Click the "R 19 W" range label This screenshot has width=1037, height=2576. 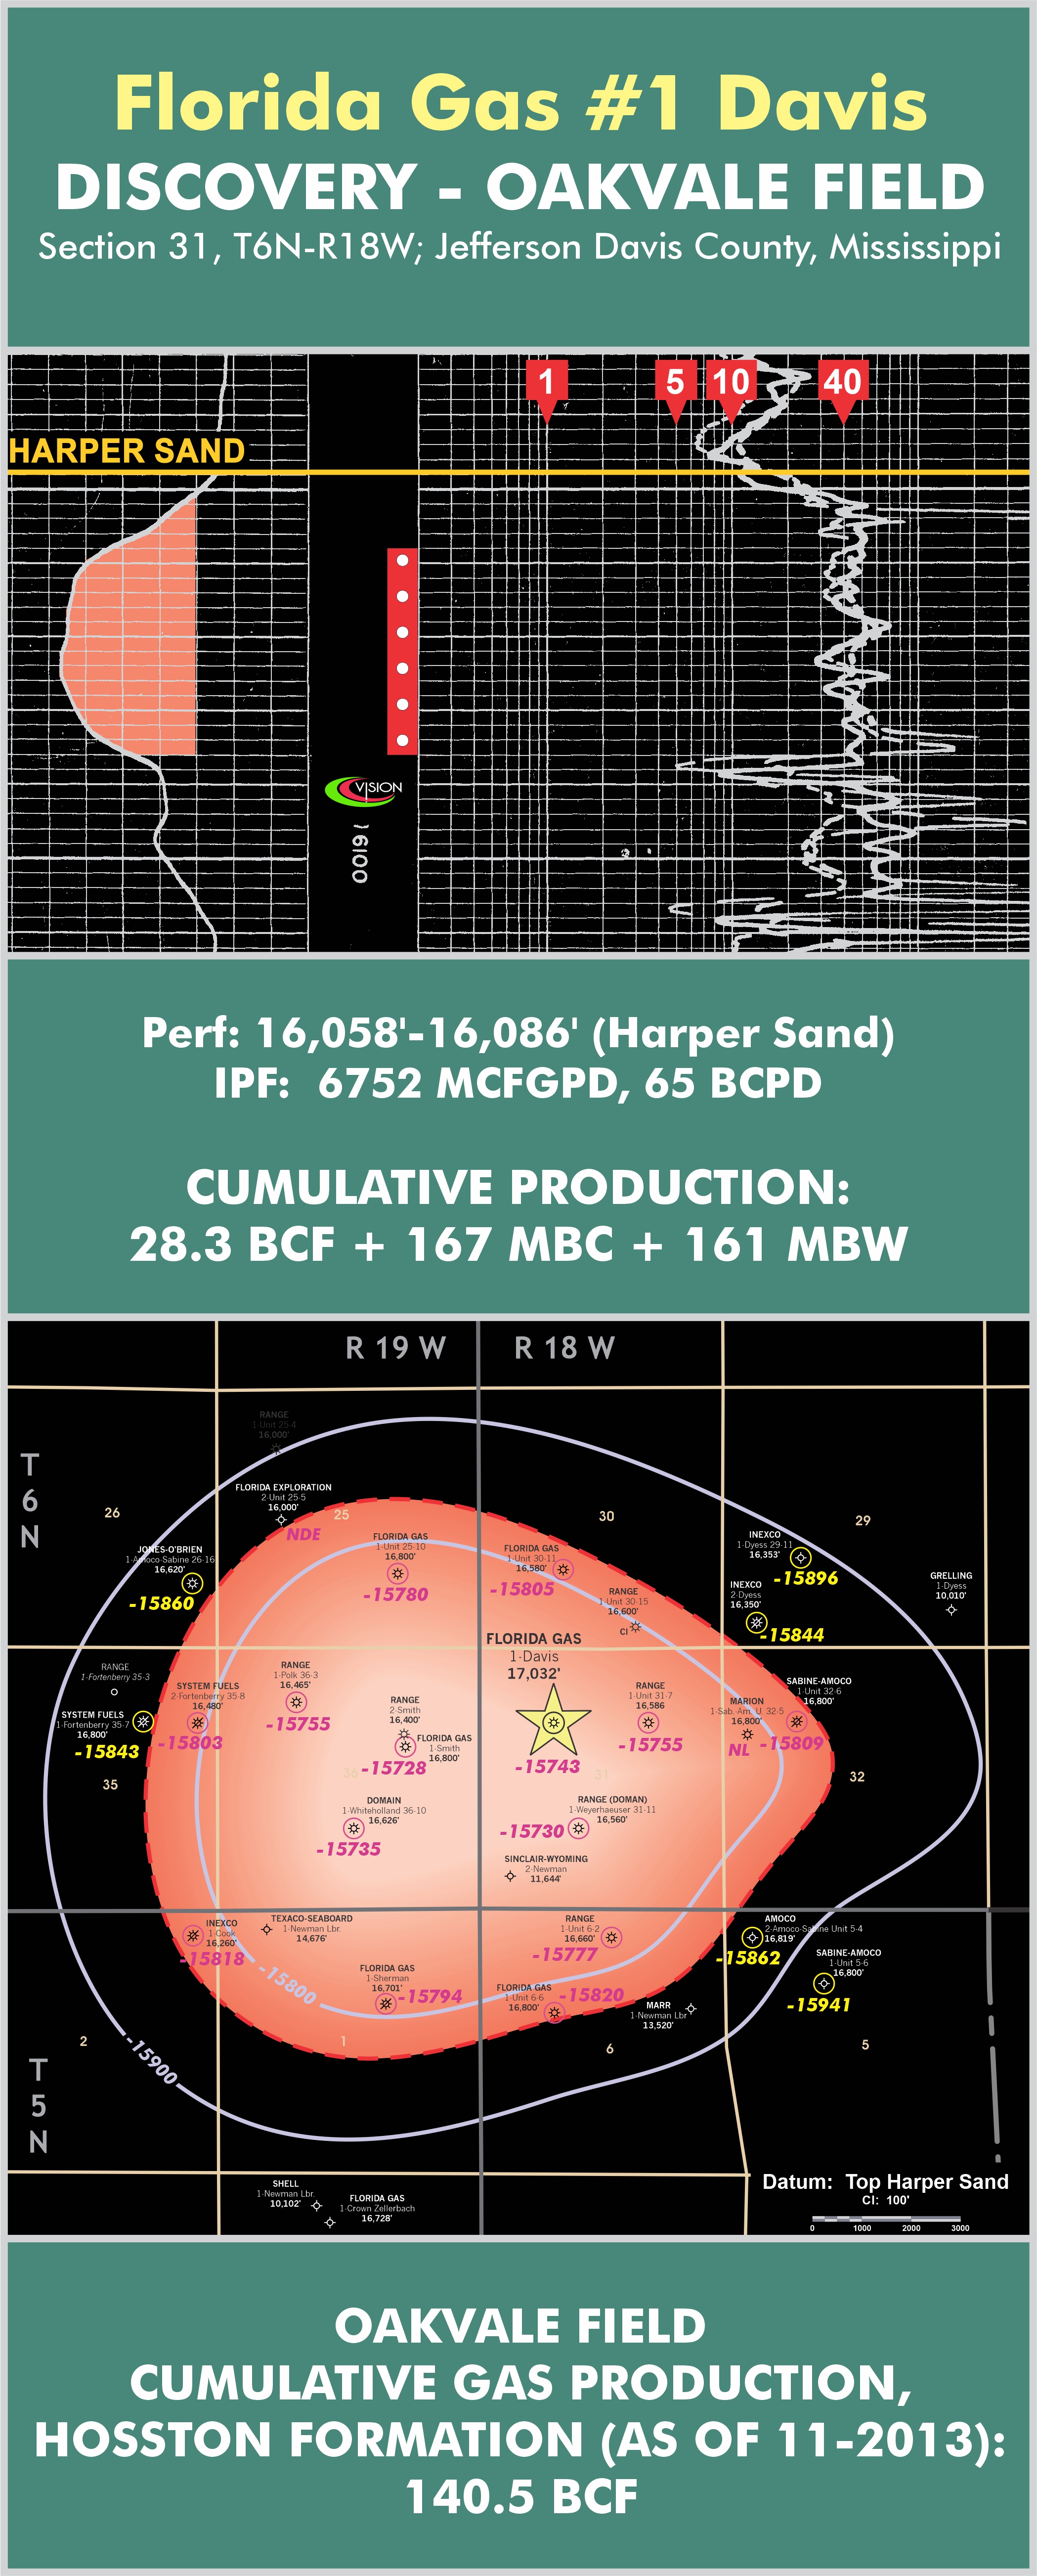396,1348
